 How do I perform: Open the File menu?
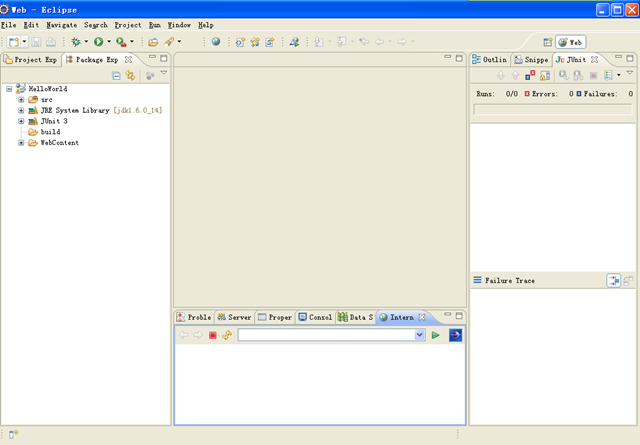[9, 25]
